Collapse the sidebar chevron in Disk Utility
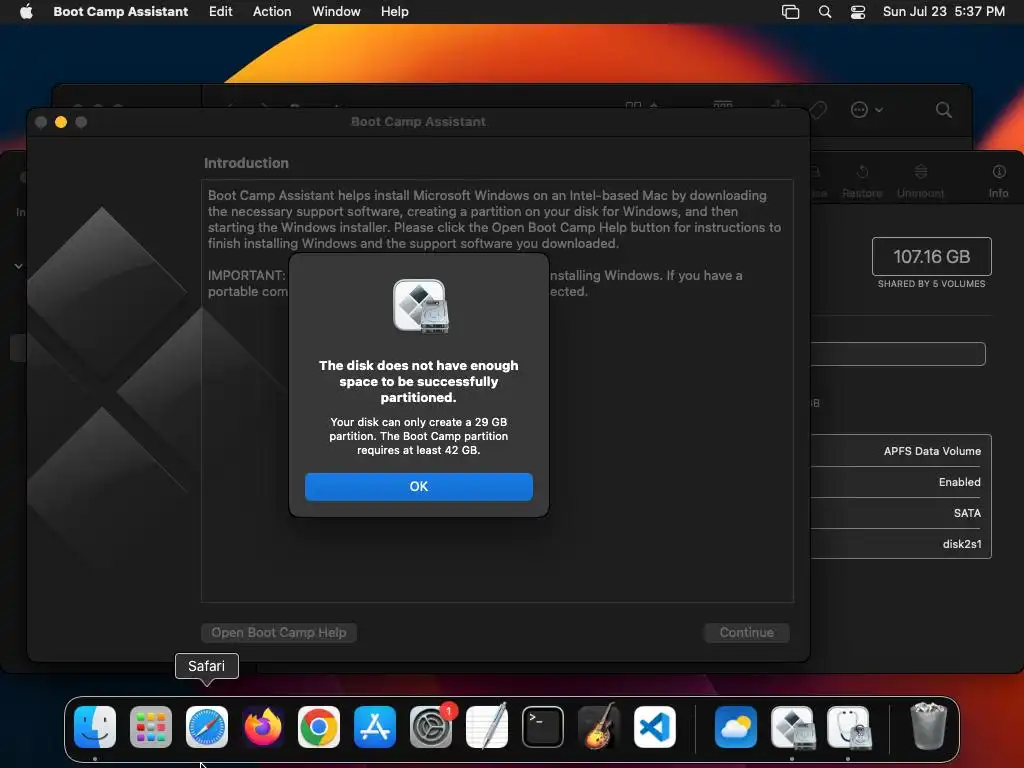Screen dimensions: 1024x768 pos(18,266)
